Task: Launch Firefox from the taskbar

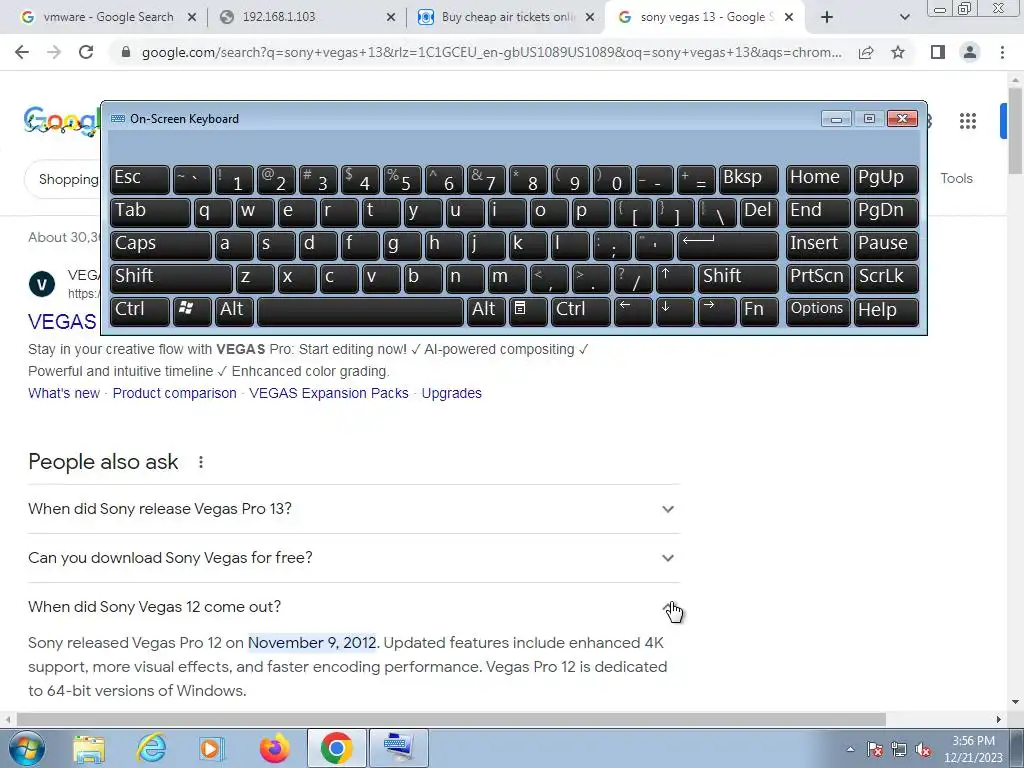Action: (274, 748)
